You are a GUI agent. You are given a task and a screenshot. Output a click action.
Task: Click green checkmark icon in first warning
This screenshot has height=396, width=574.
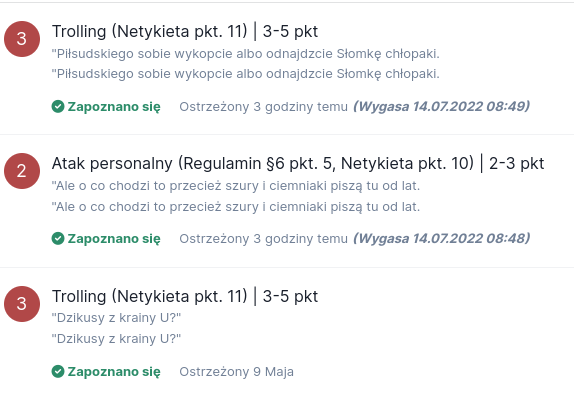(58, 107)
